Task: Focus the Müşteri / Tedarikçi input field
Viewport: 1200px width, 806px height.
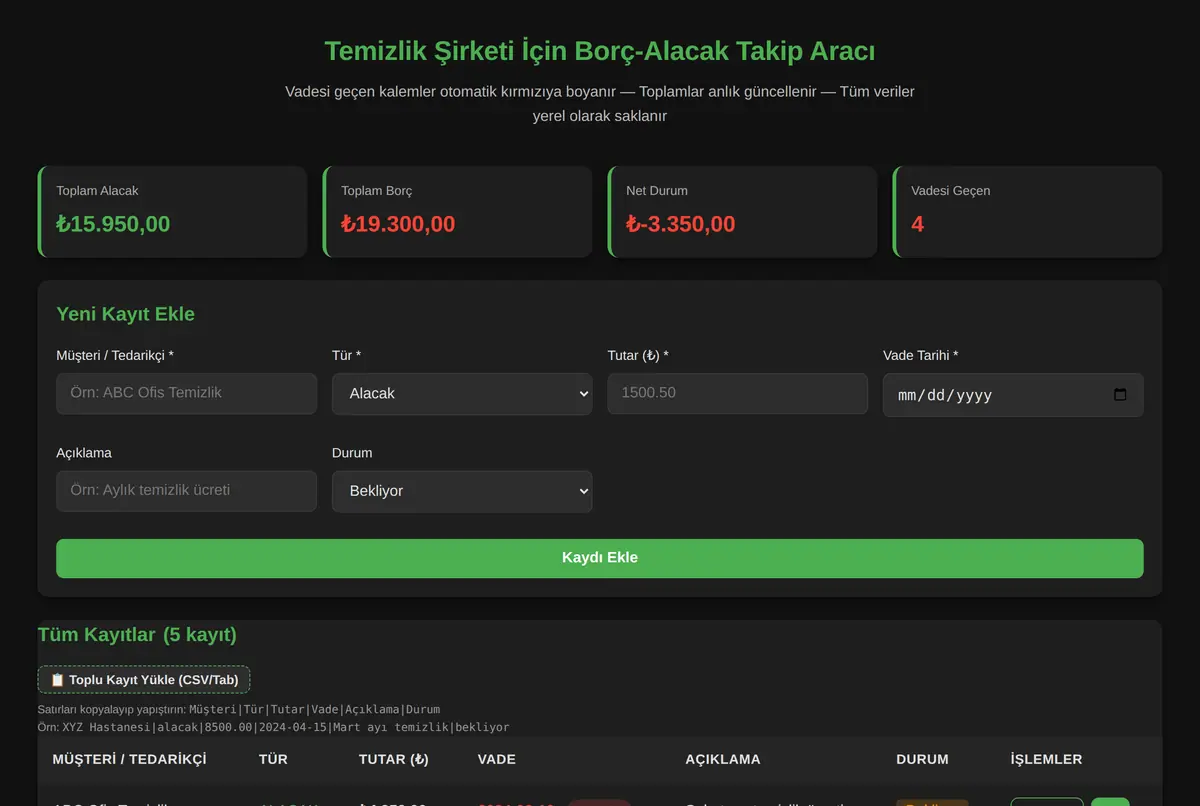Action: (x=186, y=393)
